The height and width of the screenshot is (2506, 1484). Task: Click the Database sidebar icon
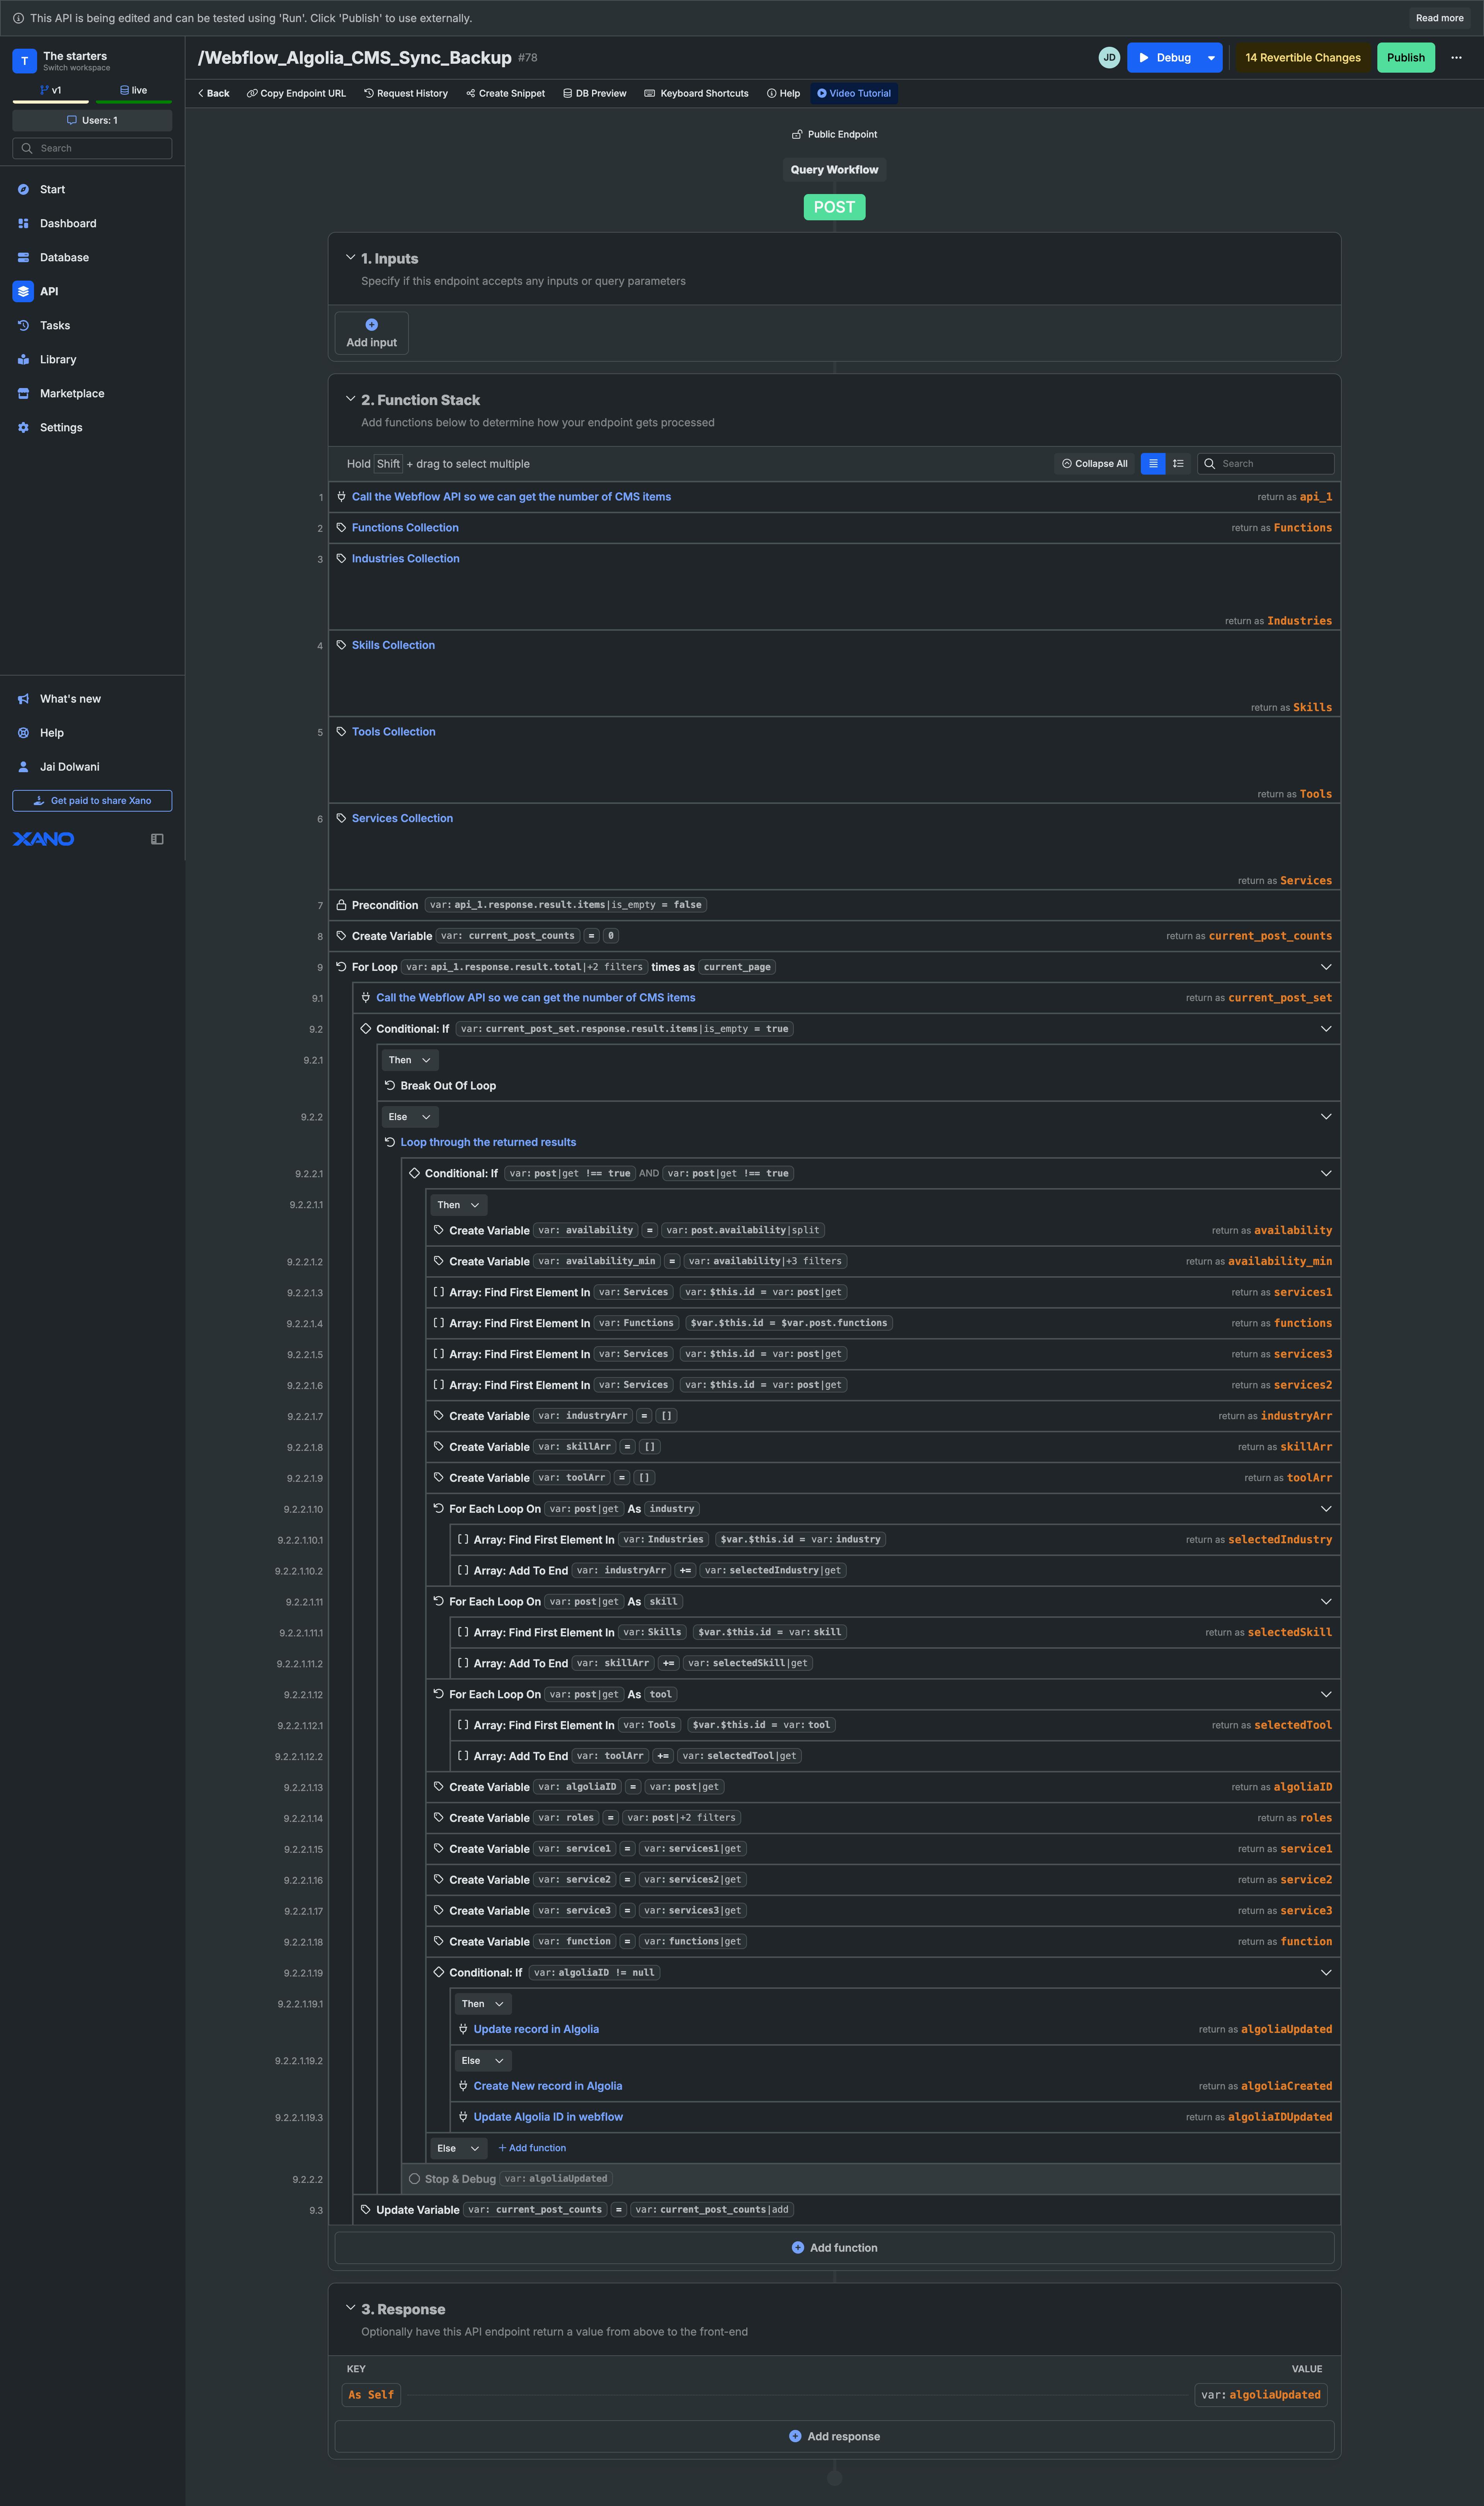click(x=23, y=257)
